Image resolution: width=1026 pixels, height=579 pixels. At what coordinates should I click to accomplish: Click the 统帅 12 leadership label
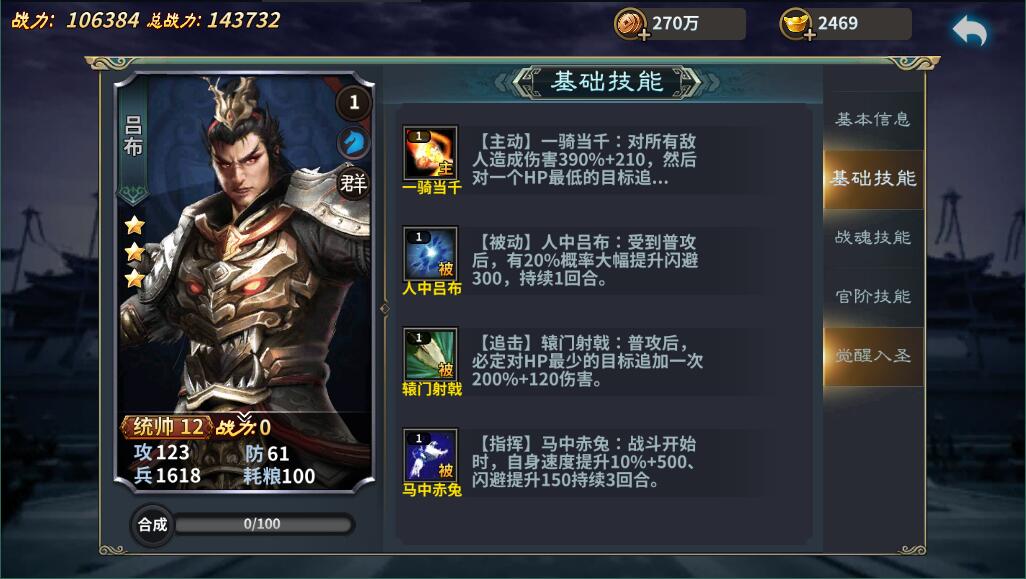click(x=168, y=427)
